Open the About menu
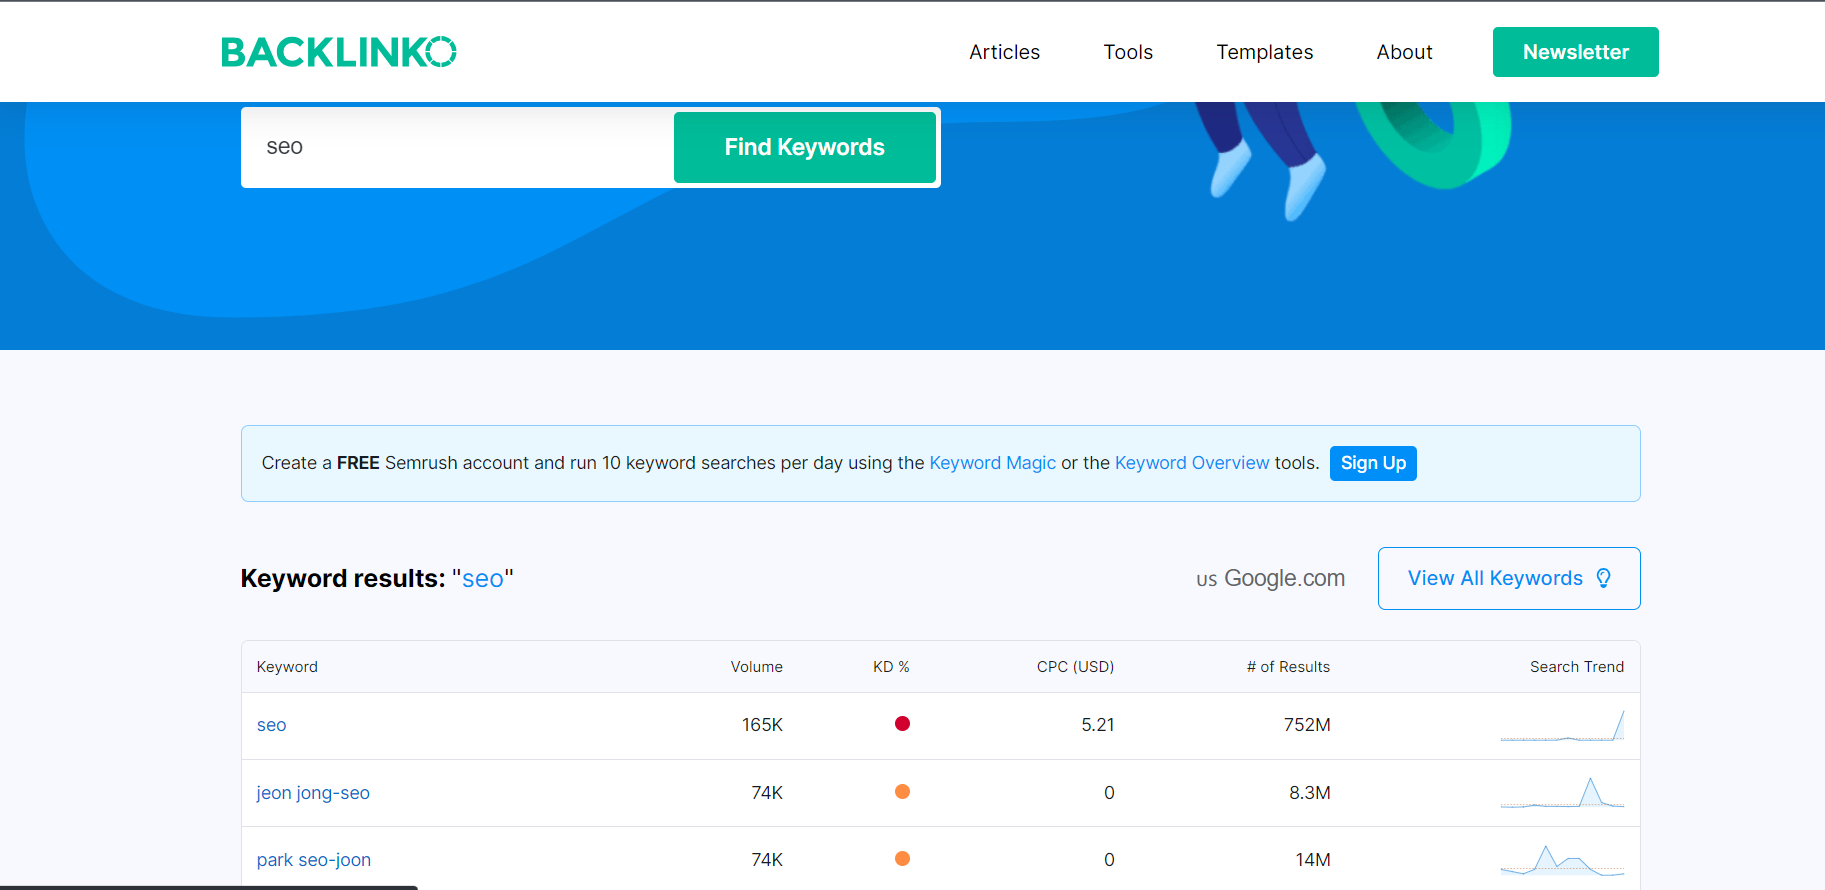This screenshot has height=890, width=1825. 1404,52
